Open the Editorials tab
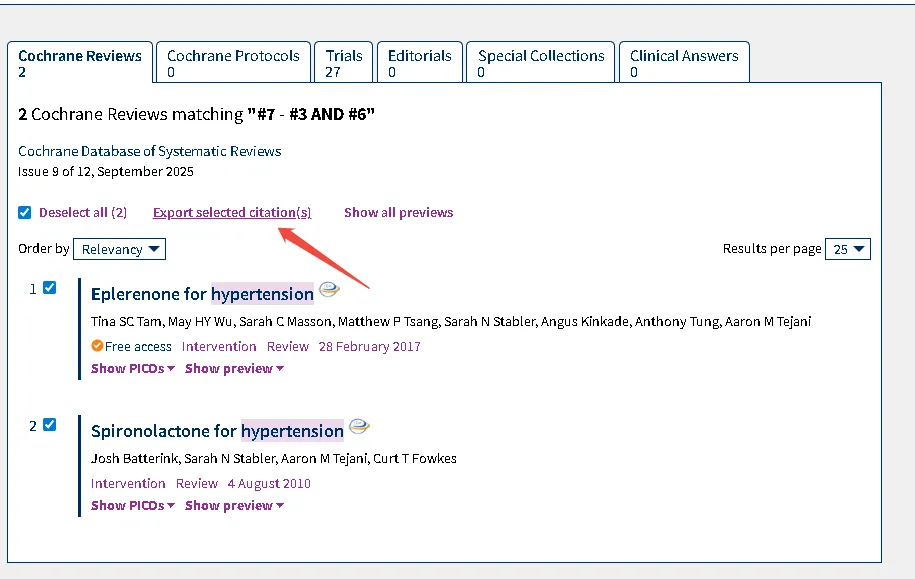The image size is (915, 579). click(x=420, y=63)
